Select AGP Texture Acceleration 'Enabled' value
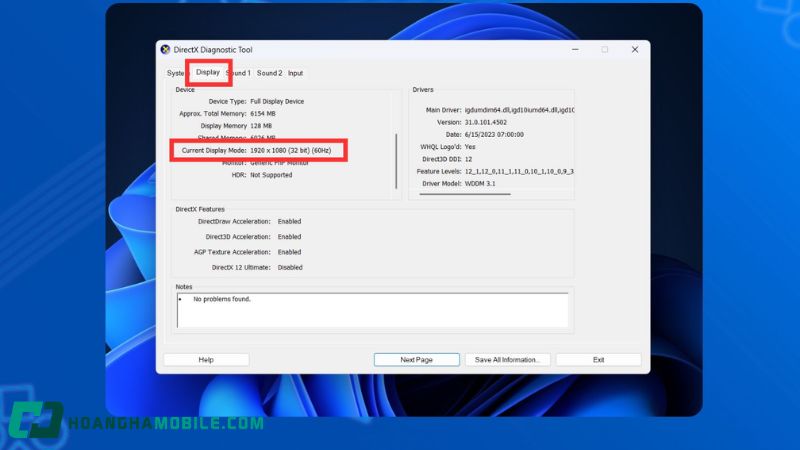This screenshot has height=450, width=800. click(x=289, y=252)
